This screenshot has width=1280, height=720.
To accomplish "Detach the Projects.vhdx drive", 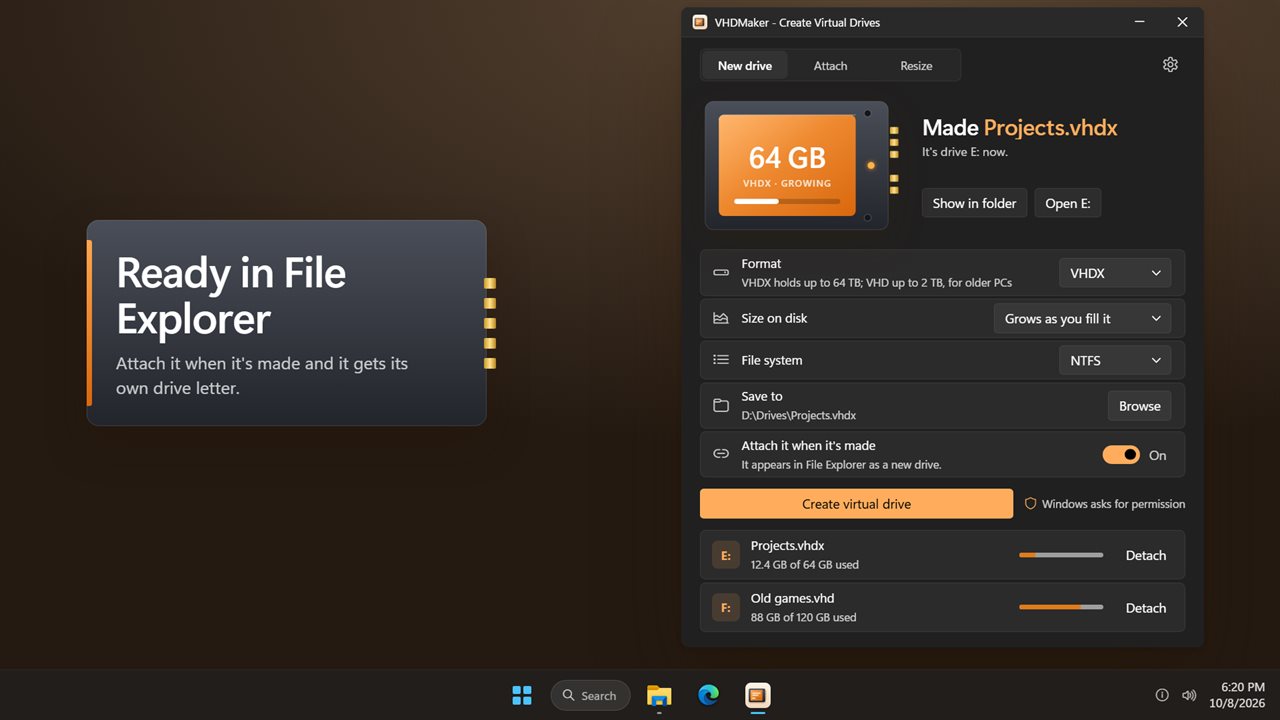I will [x=1146, y=555].
